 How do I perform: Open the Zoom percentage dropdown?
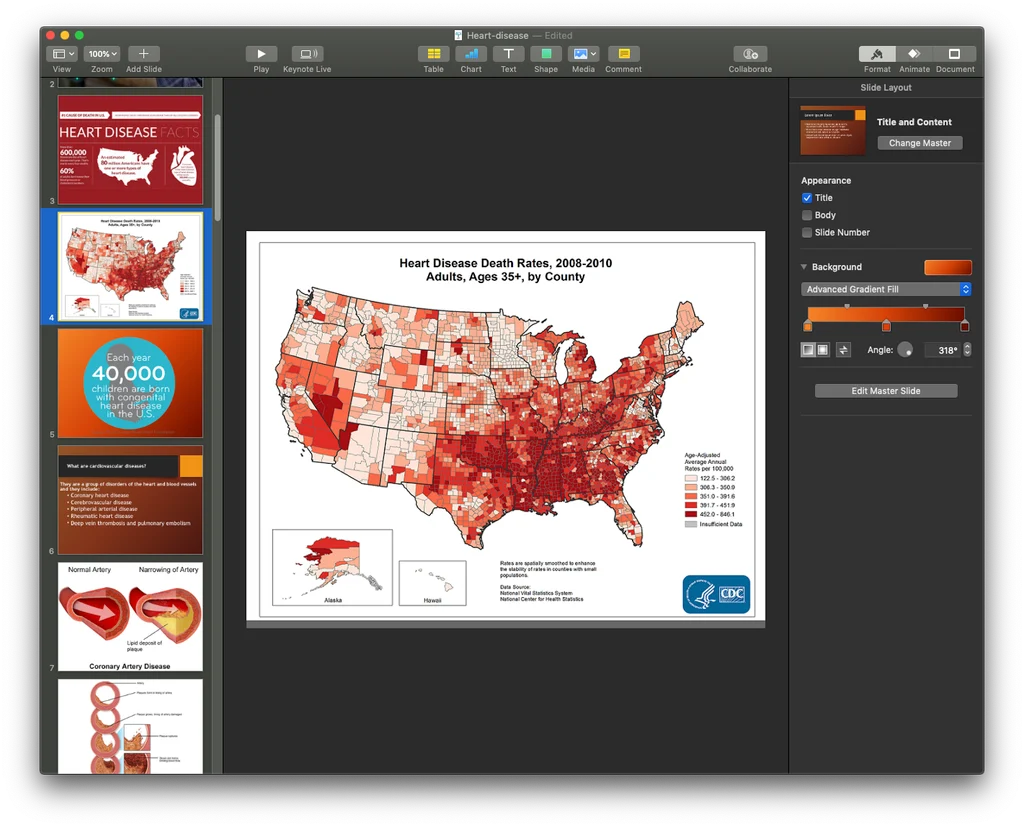pyautogui.click(x=103, y=54)
